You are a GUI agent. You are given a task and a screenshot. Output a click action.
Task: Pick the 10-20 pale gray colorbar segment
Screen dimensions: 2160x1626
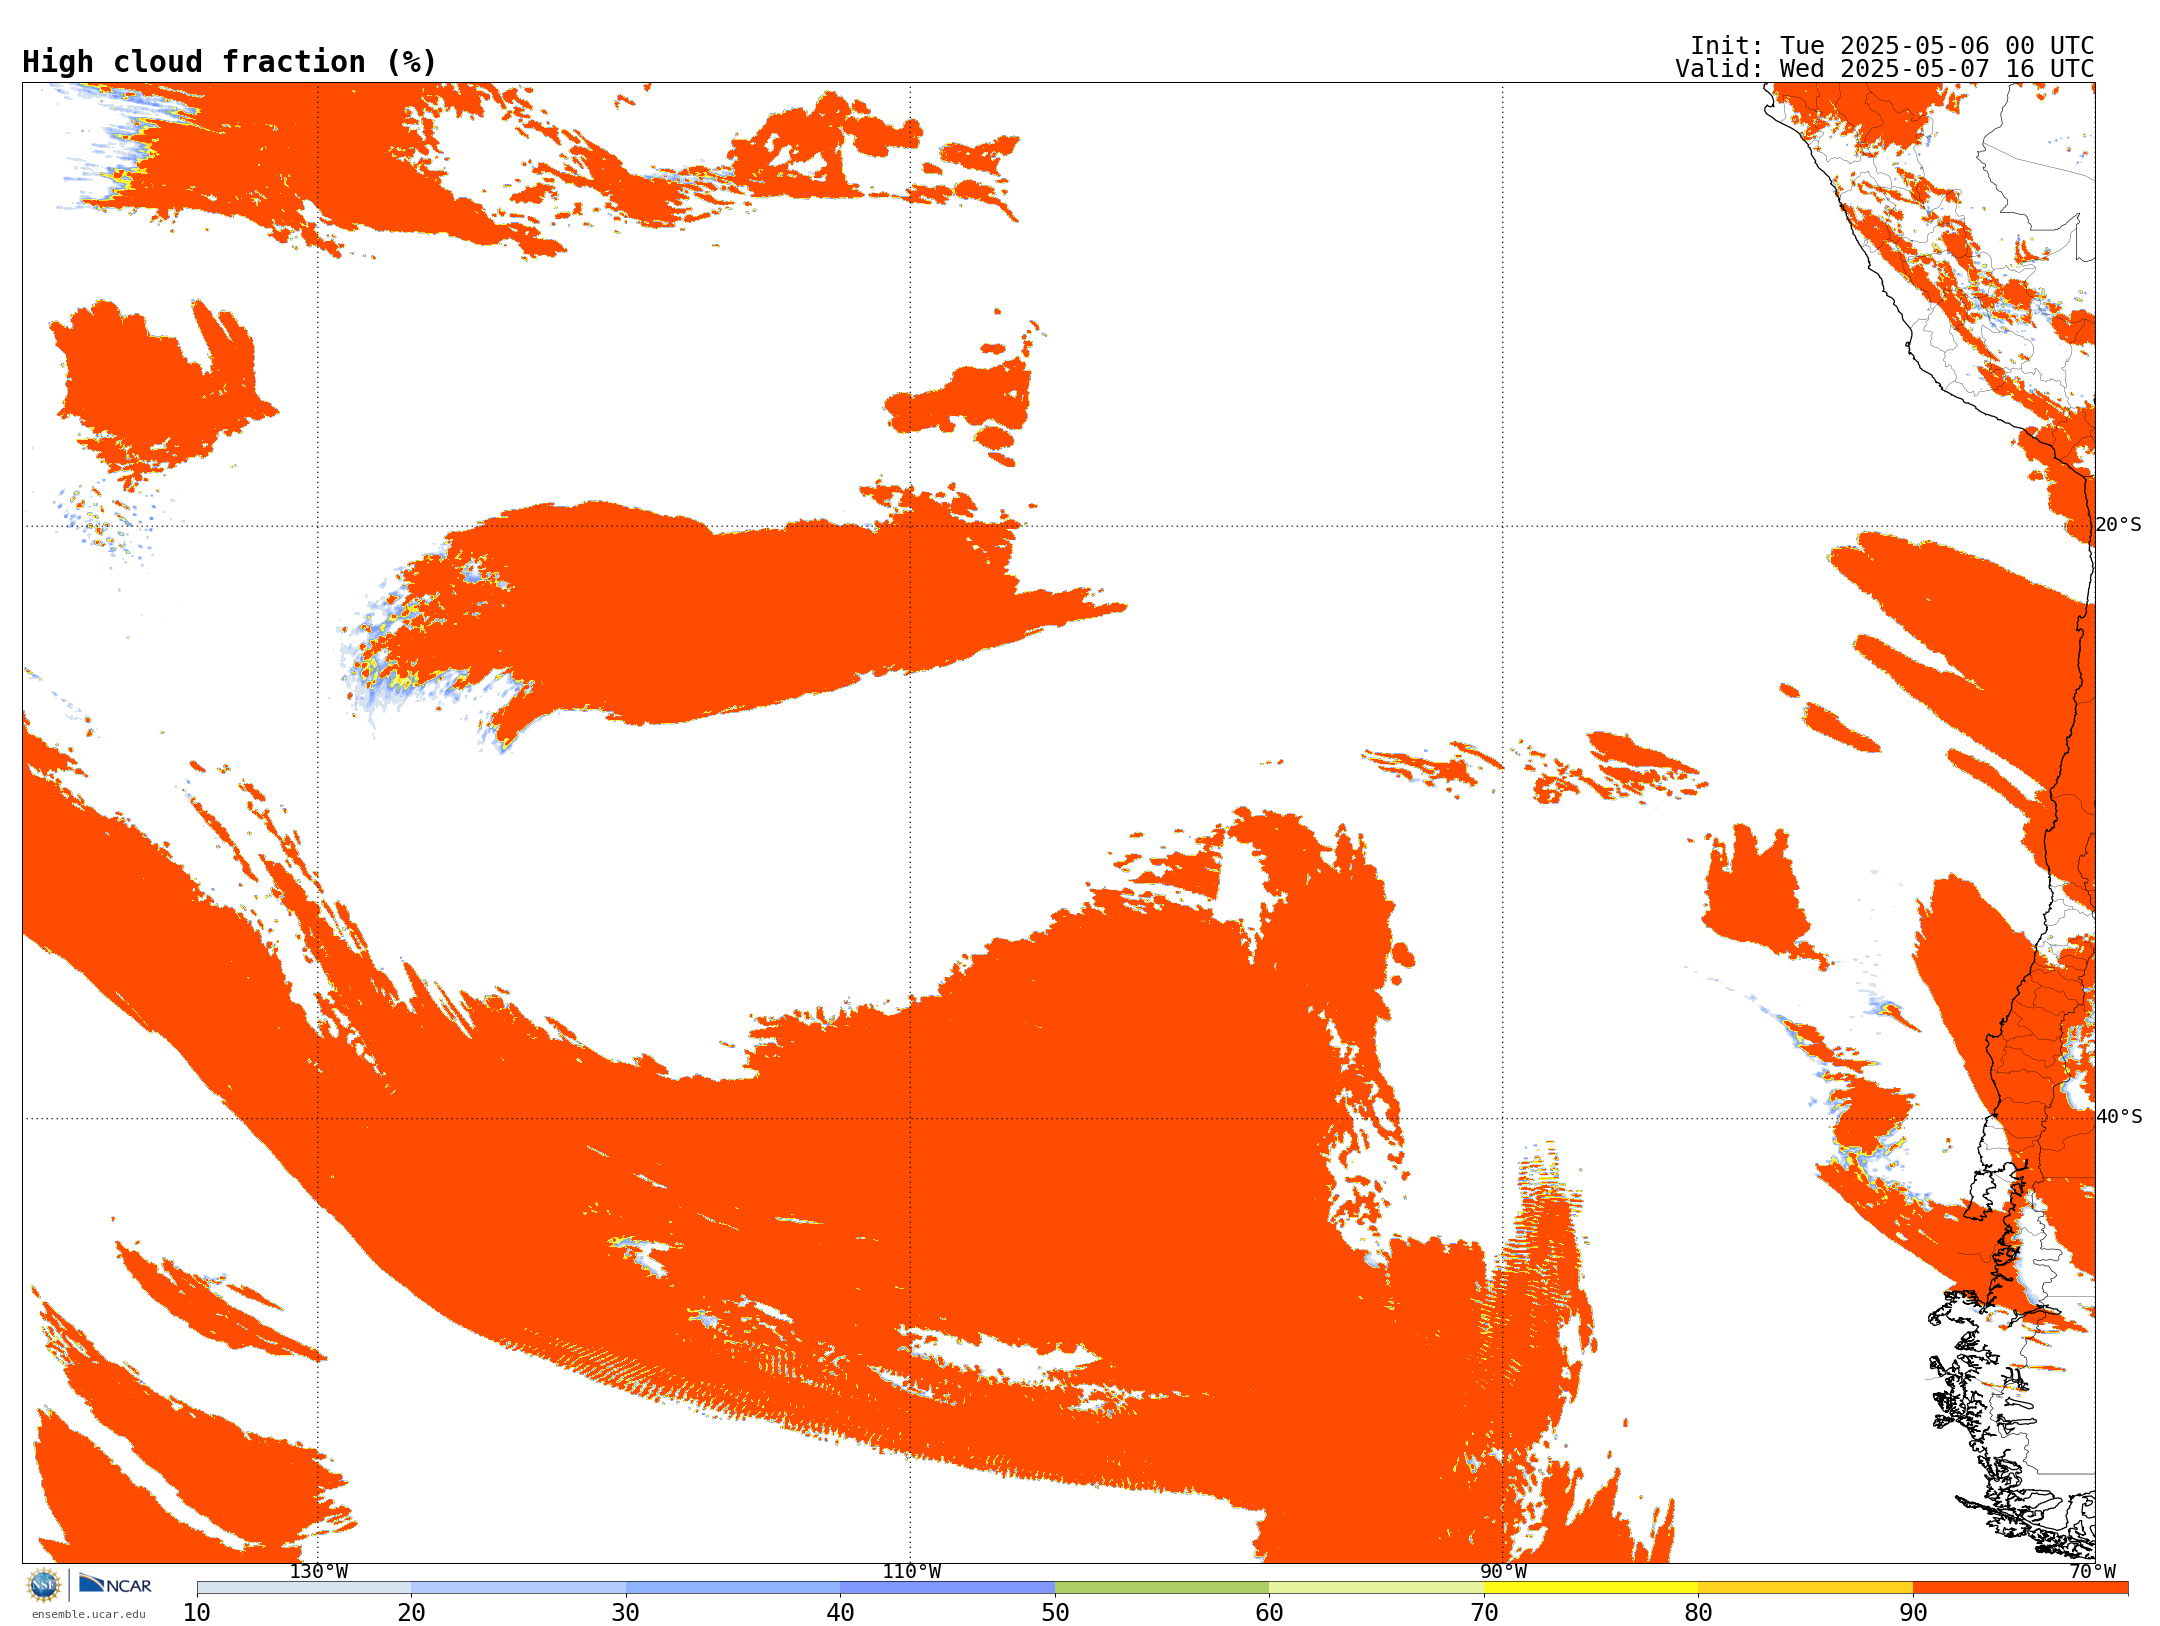point(304,1588)
